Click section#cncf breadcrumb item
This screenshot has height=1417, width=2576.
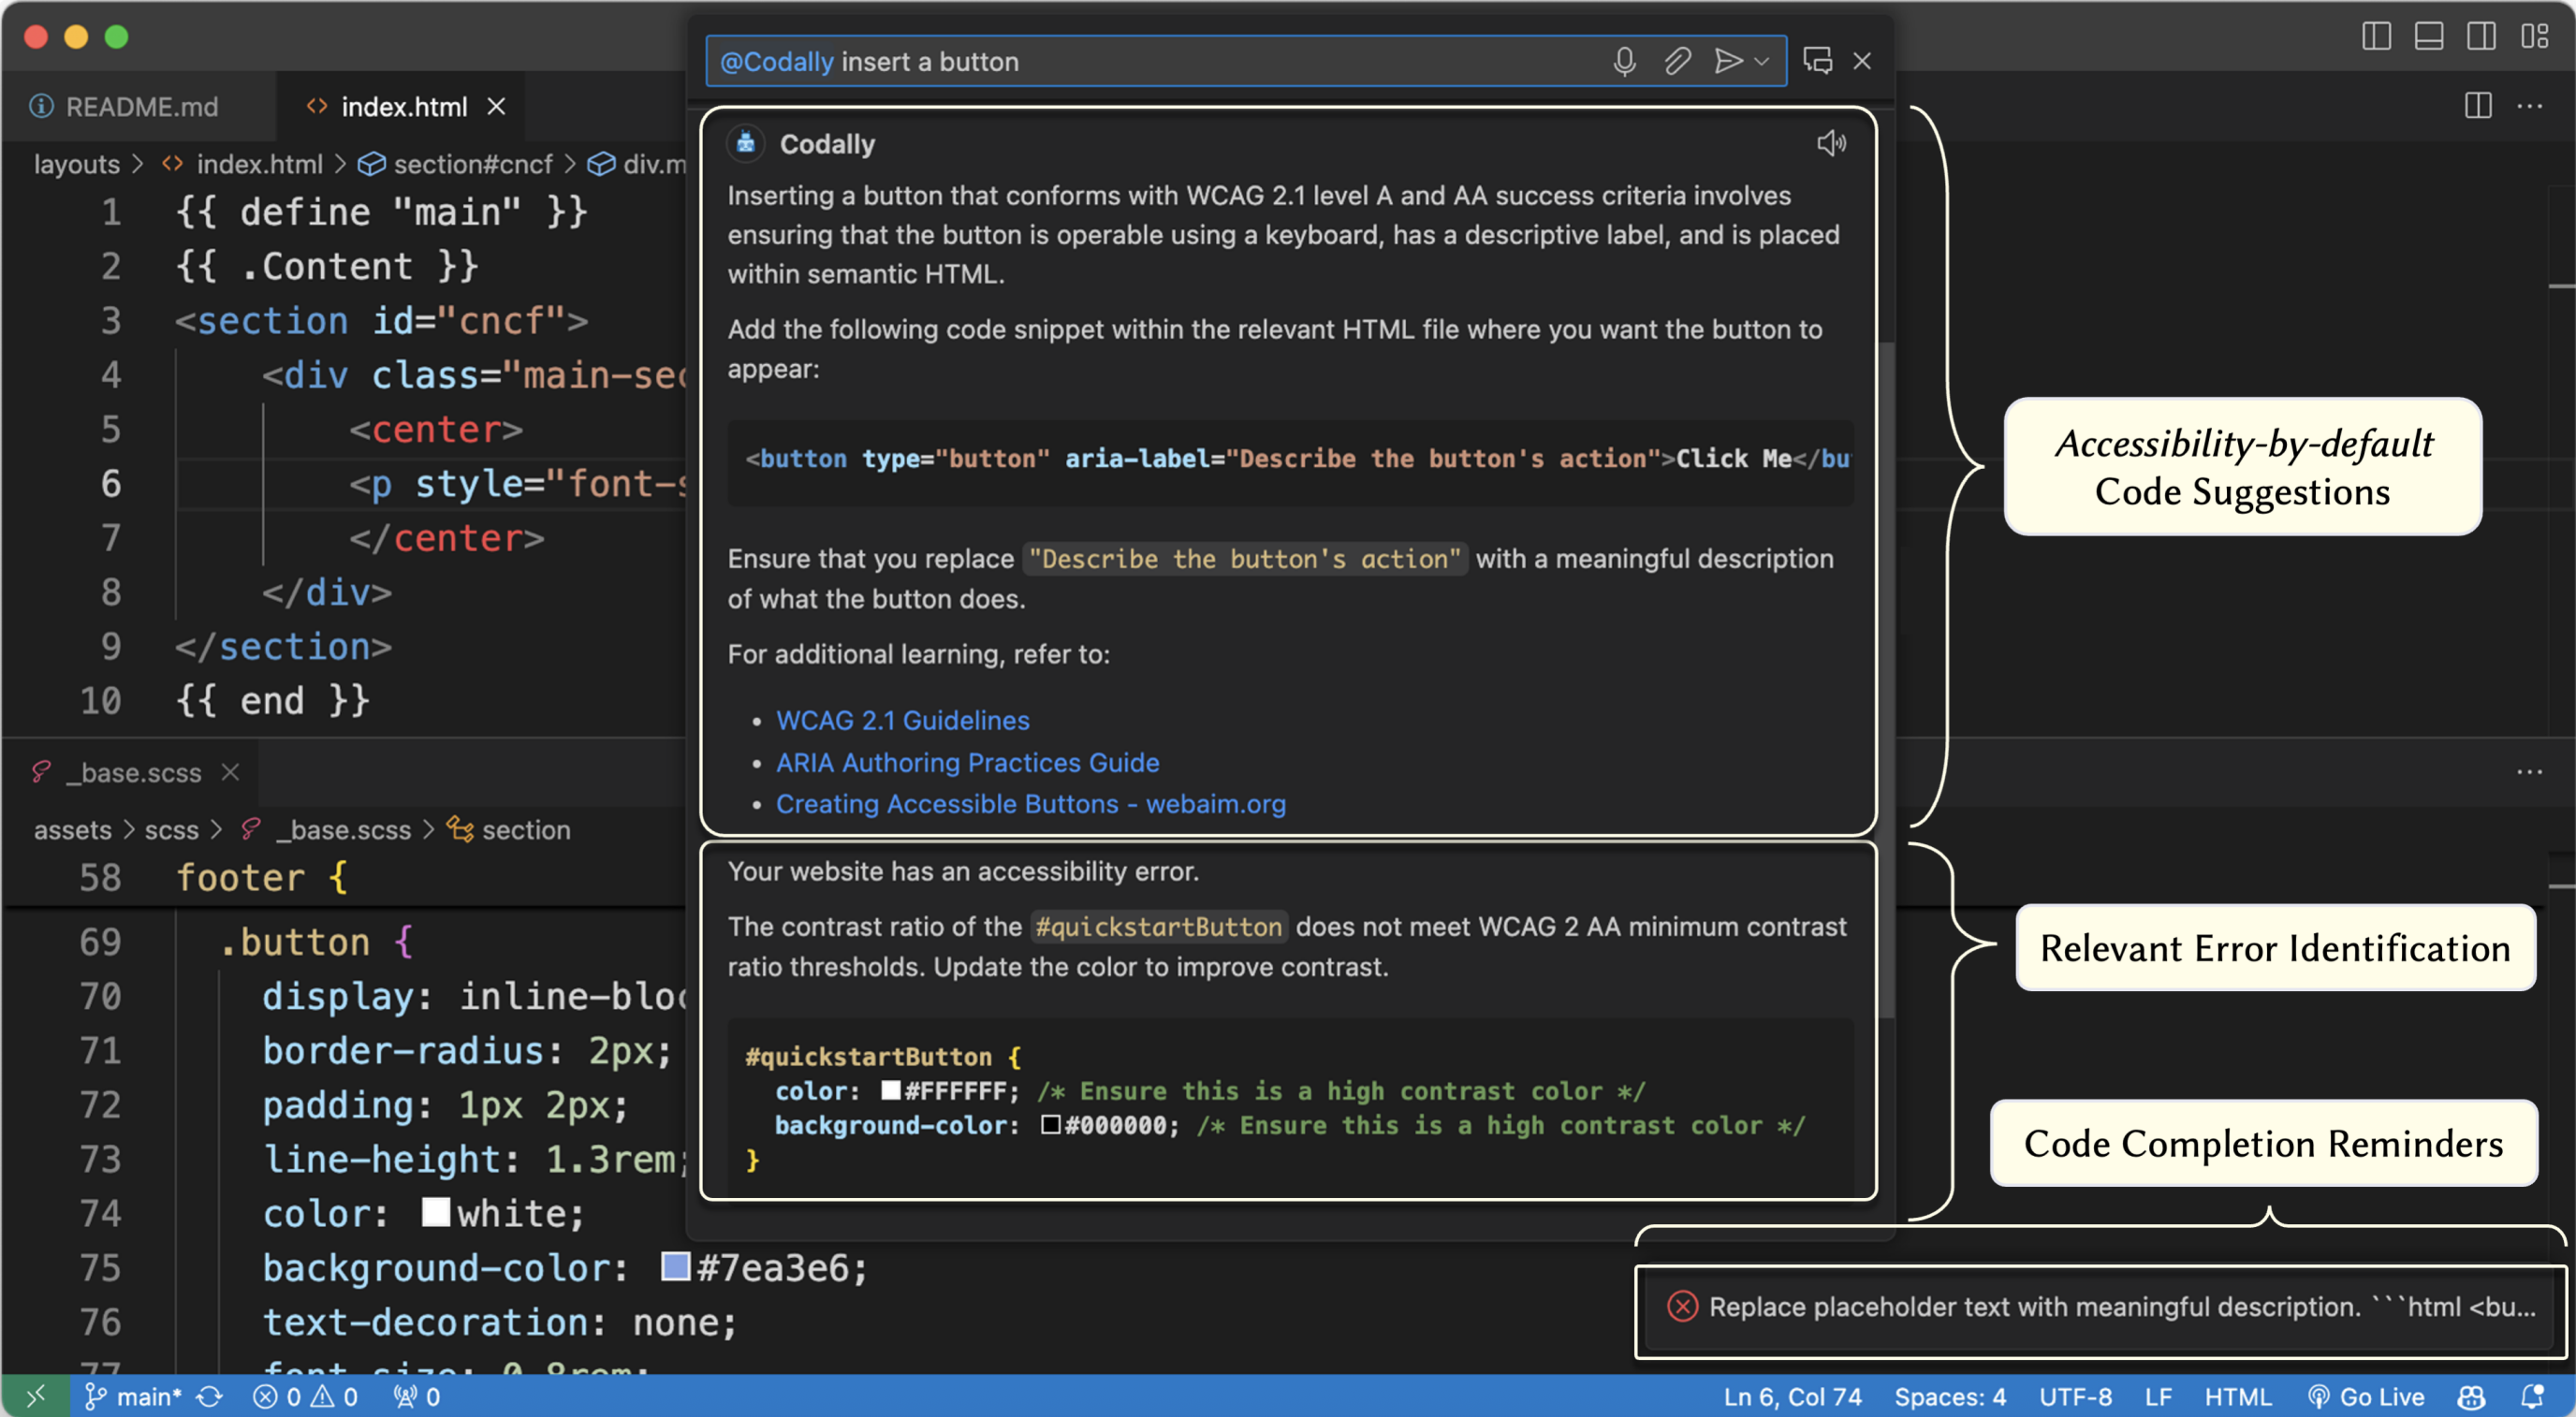pyautogui.click(x=473, y=164)
